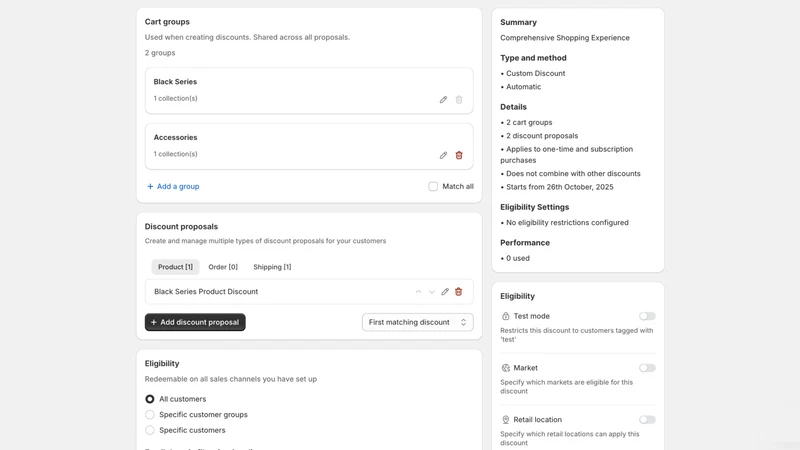Screen dimensions: 800x450
Task: Switch to the Order [0] tab
Action: tap(223, 267)
